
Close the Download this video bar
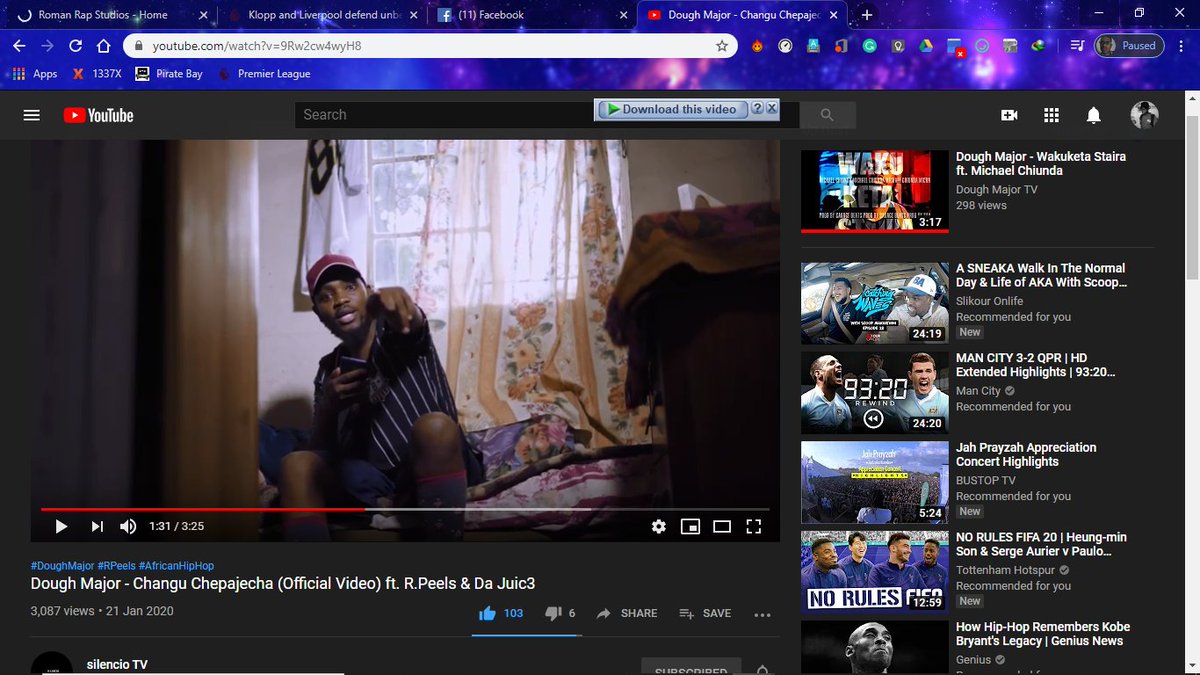[772, 109]
